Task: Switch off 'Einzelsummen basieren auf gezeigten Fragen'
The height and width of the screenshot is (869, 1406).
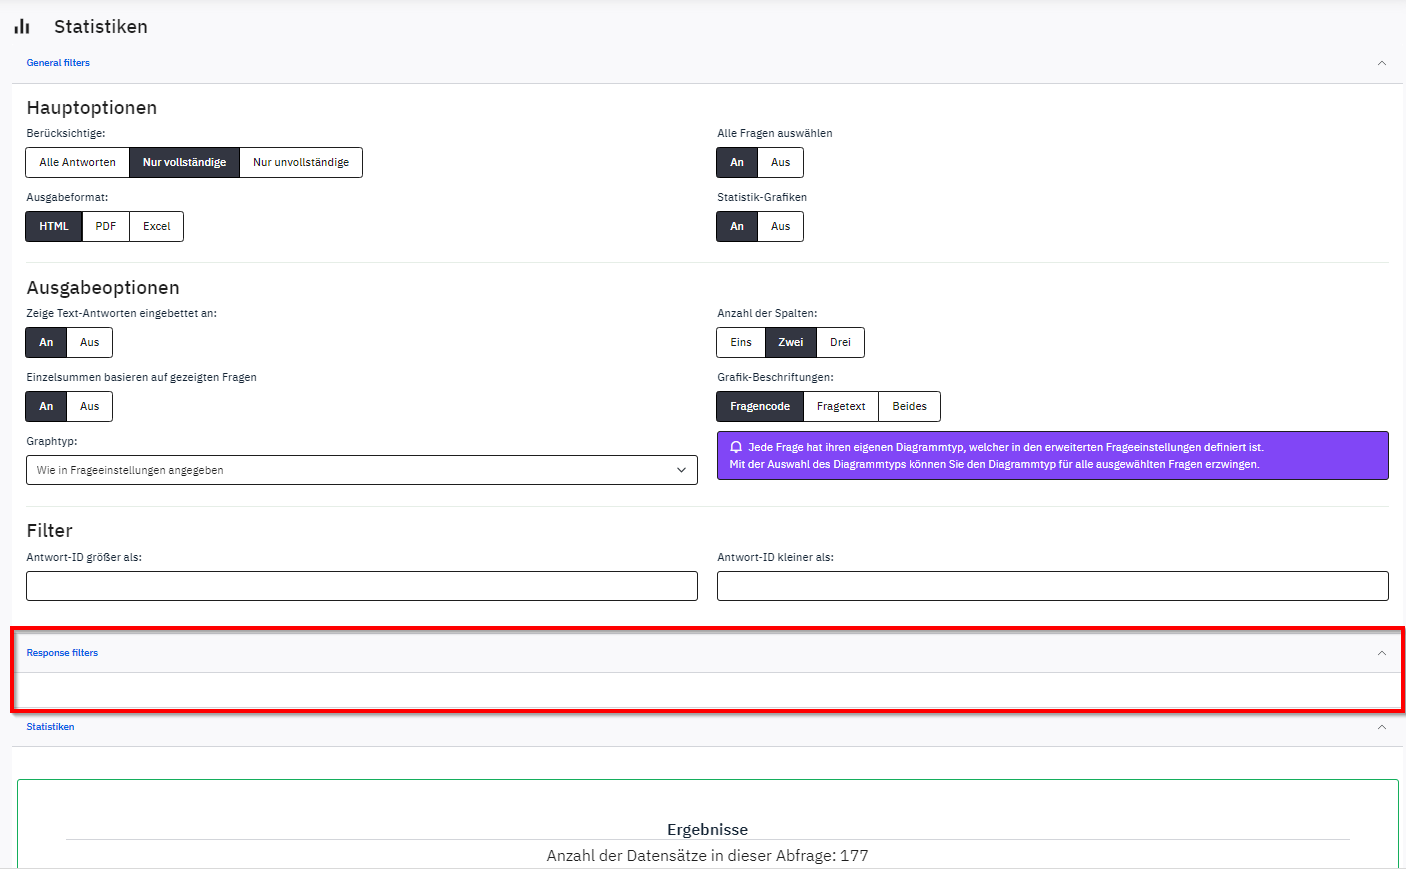Action: [89, 406]
